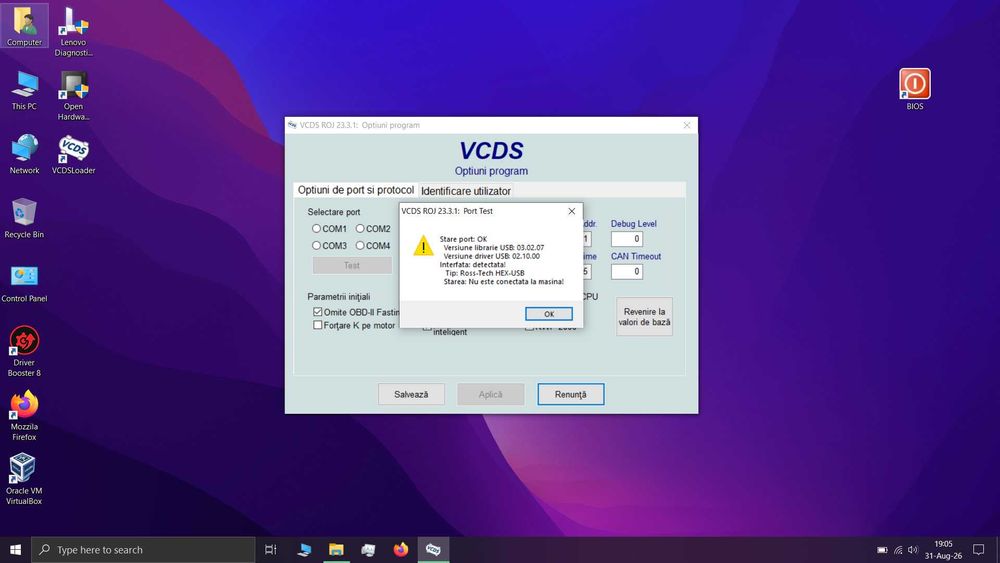Open the network tray icon
Image resolution: width=1000 pixels, height=563 pixels.
point(898,550)
